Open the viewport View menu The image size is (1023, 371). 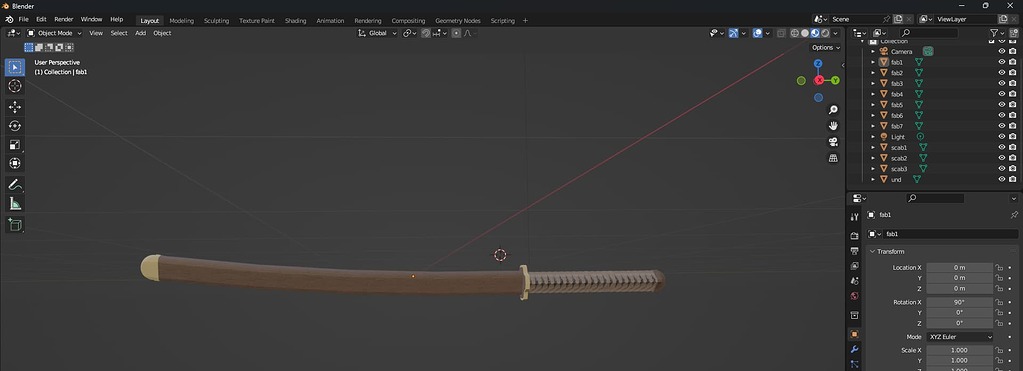tap(96, 33)
